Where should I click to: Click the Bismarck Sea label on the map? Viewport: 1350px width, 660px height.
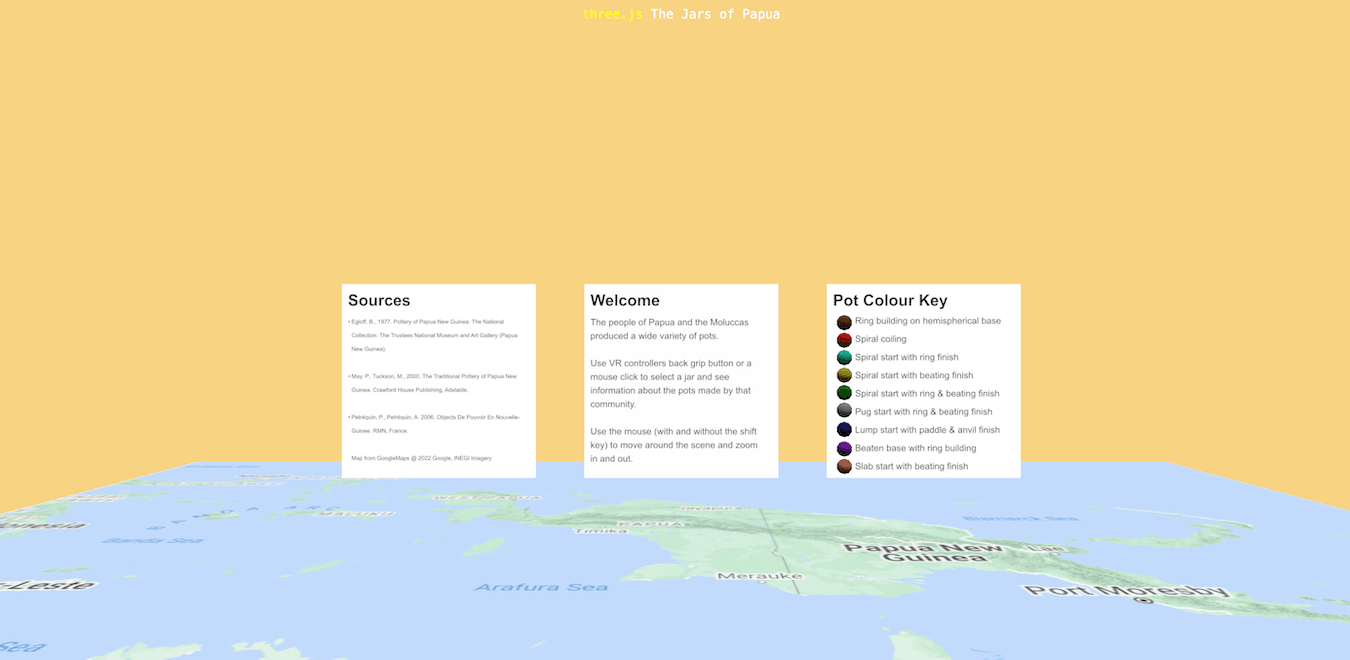click(1021, 518)
